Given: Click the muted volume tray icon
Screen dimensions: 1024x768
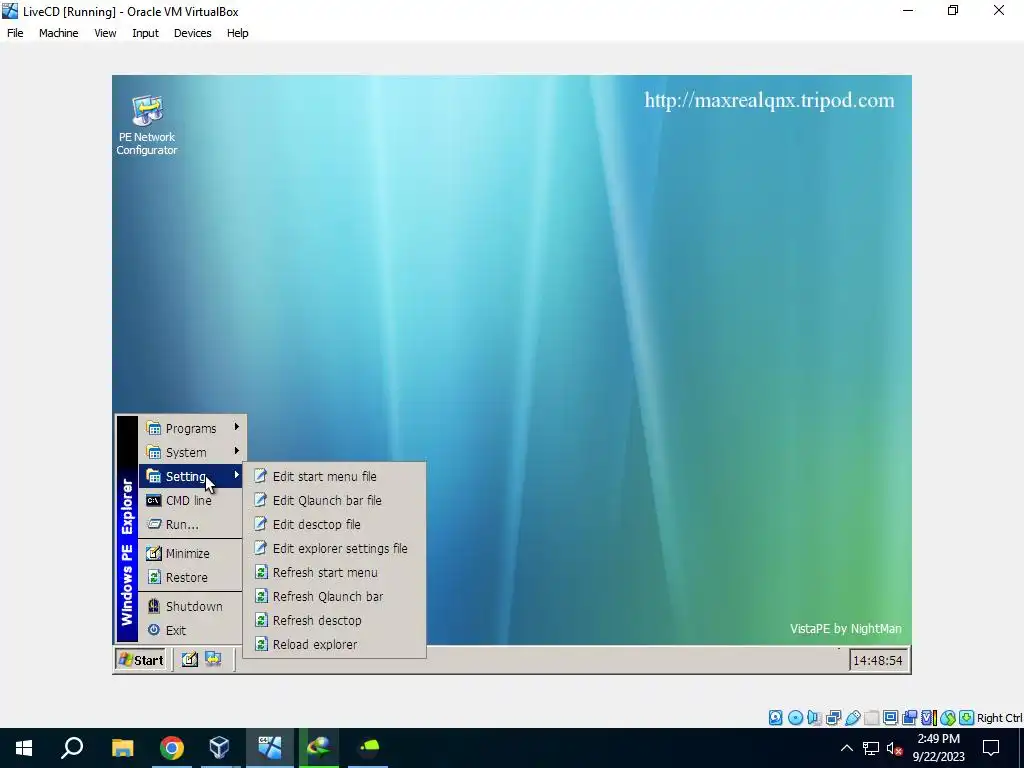Looking at the screenshot, I should pos(894,748).
